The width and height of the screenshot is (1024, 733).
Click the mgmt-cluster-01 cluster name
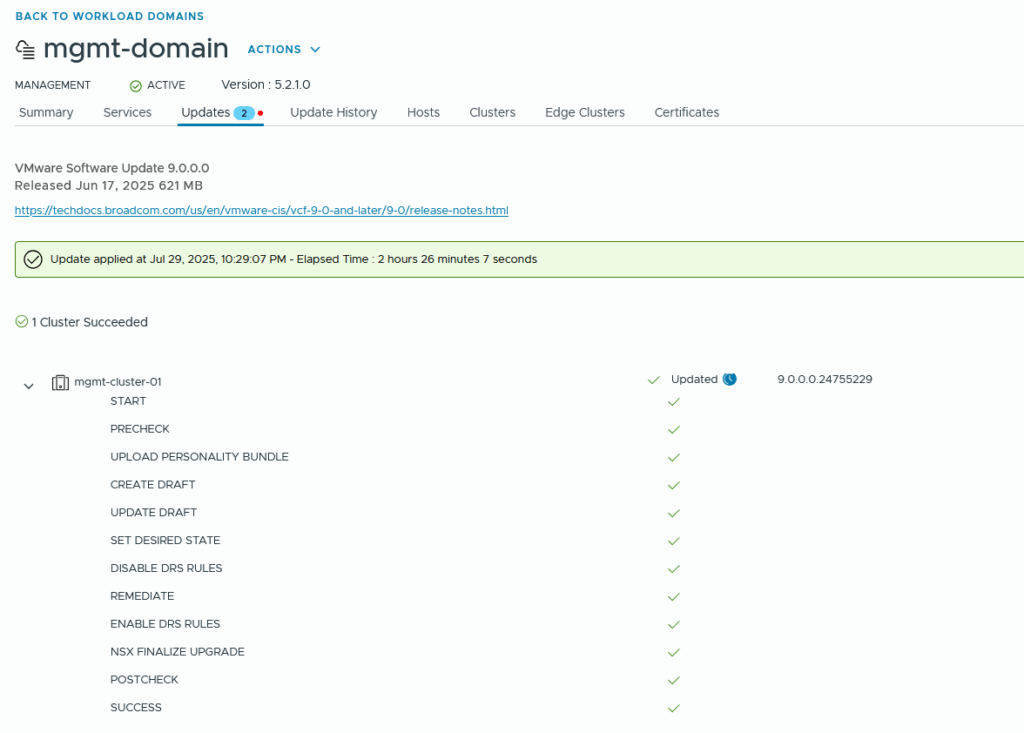pyautogui.click(x=118, y=382)
